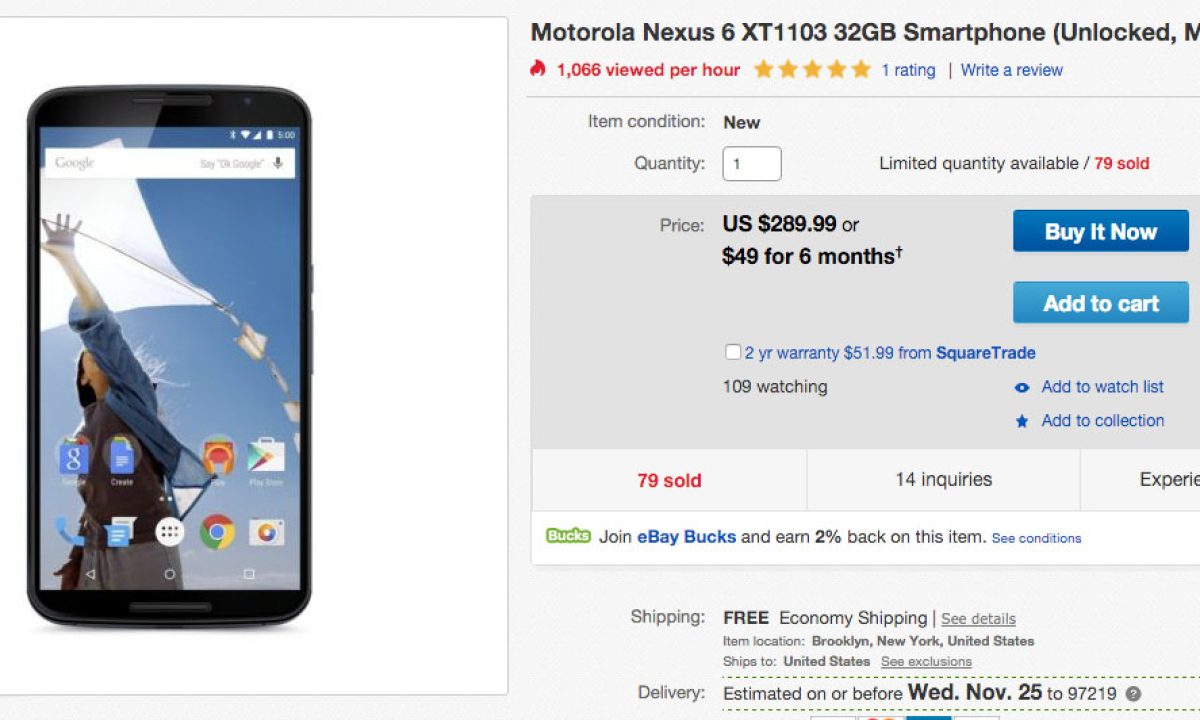Click the eye icon beside Add to watch list
Viewport: 1200px width, 720px height.
tap(1021, 388)
